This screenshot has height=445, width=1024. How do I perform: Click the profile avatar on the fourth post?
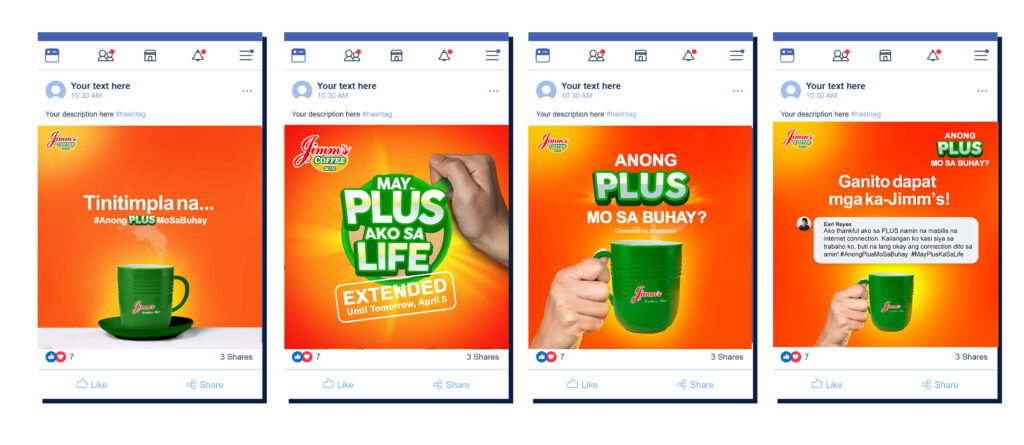click(x=791, y=90)
